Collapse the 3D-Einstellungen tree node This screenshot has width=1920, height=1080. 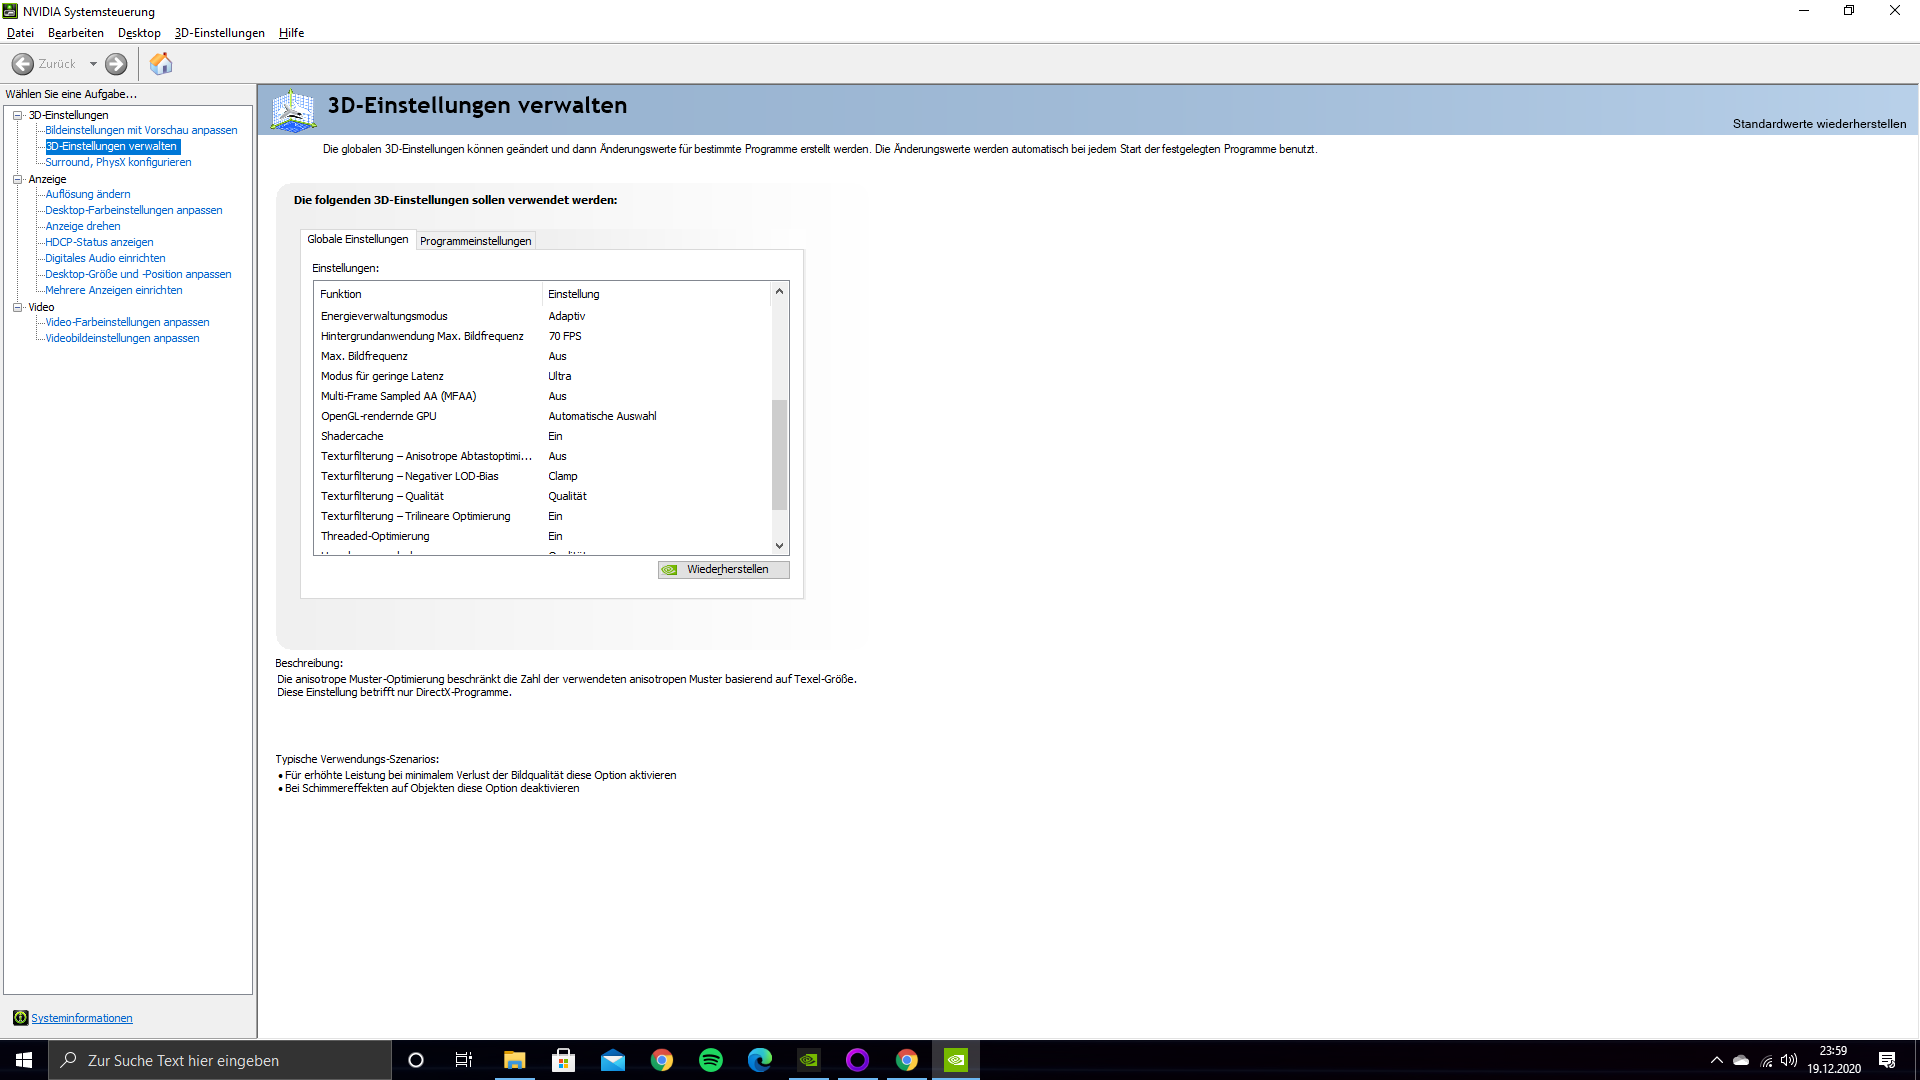tap(17, 115)
